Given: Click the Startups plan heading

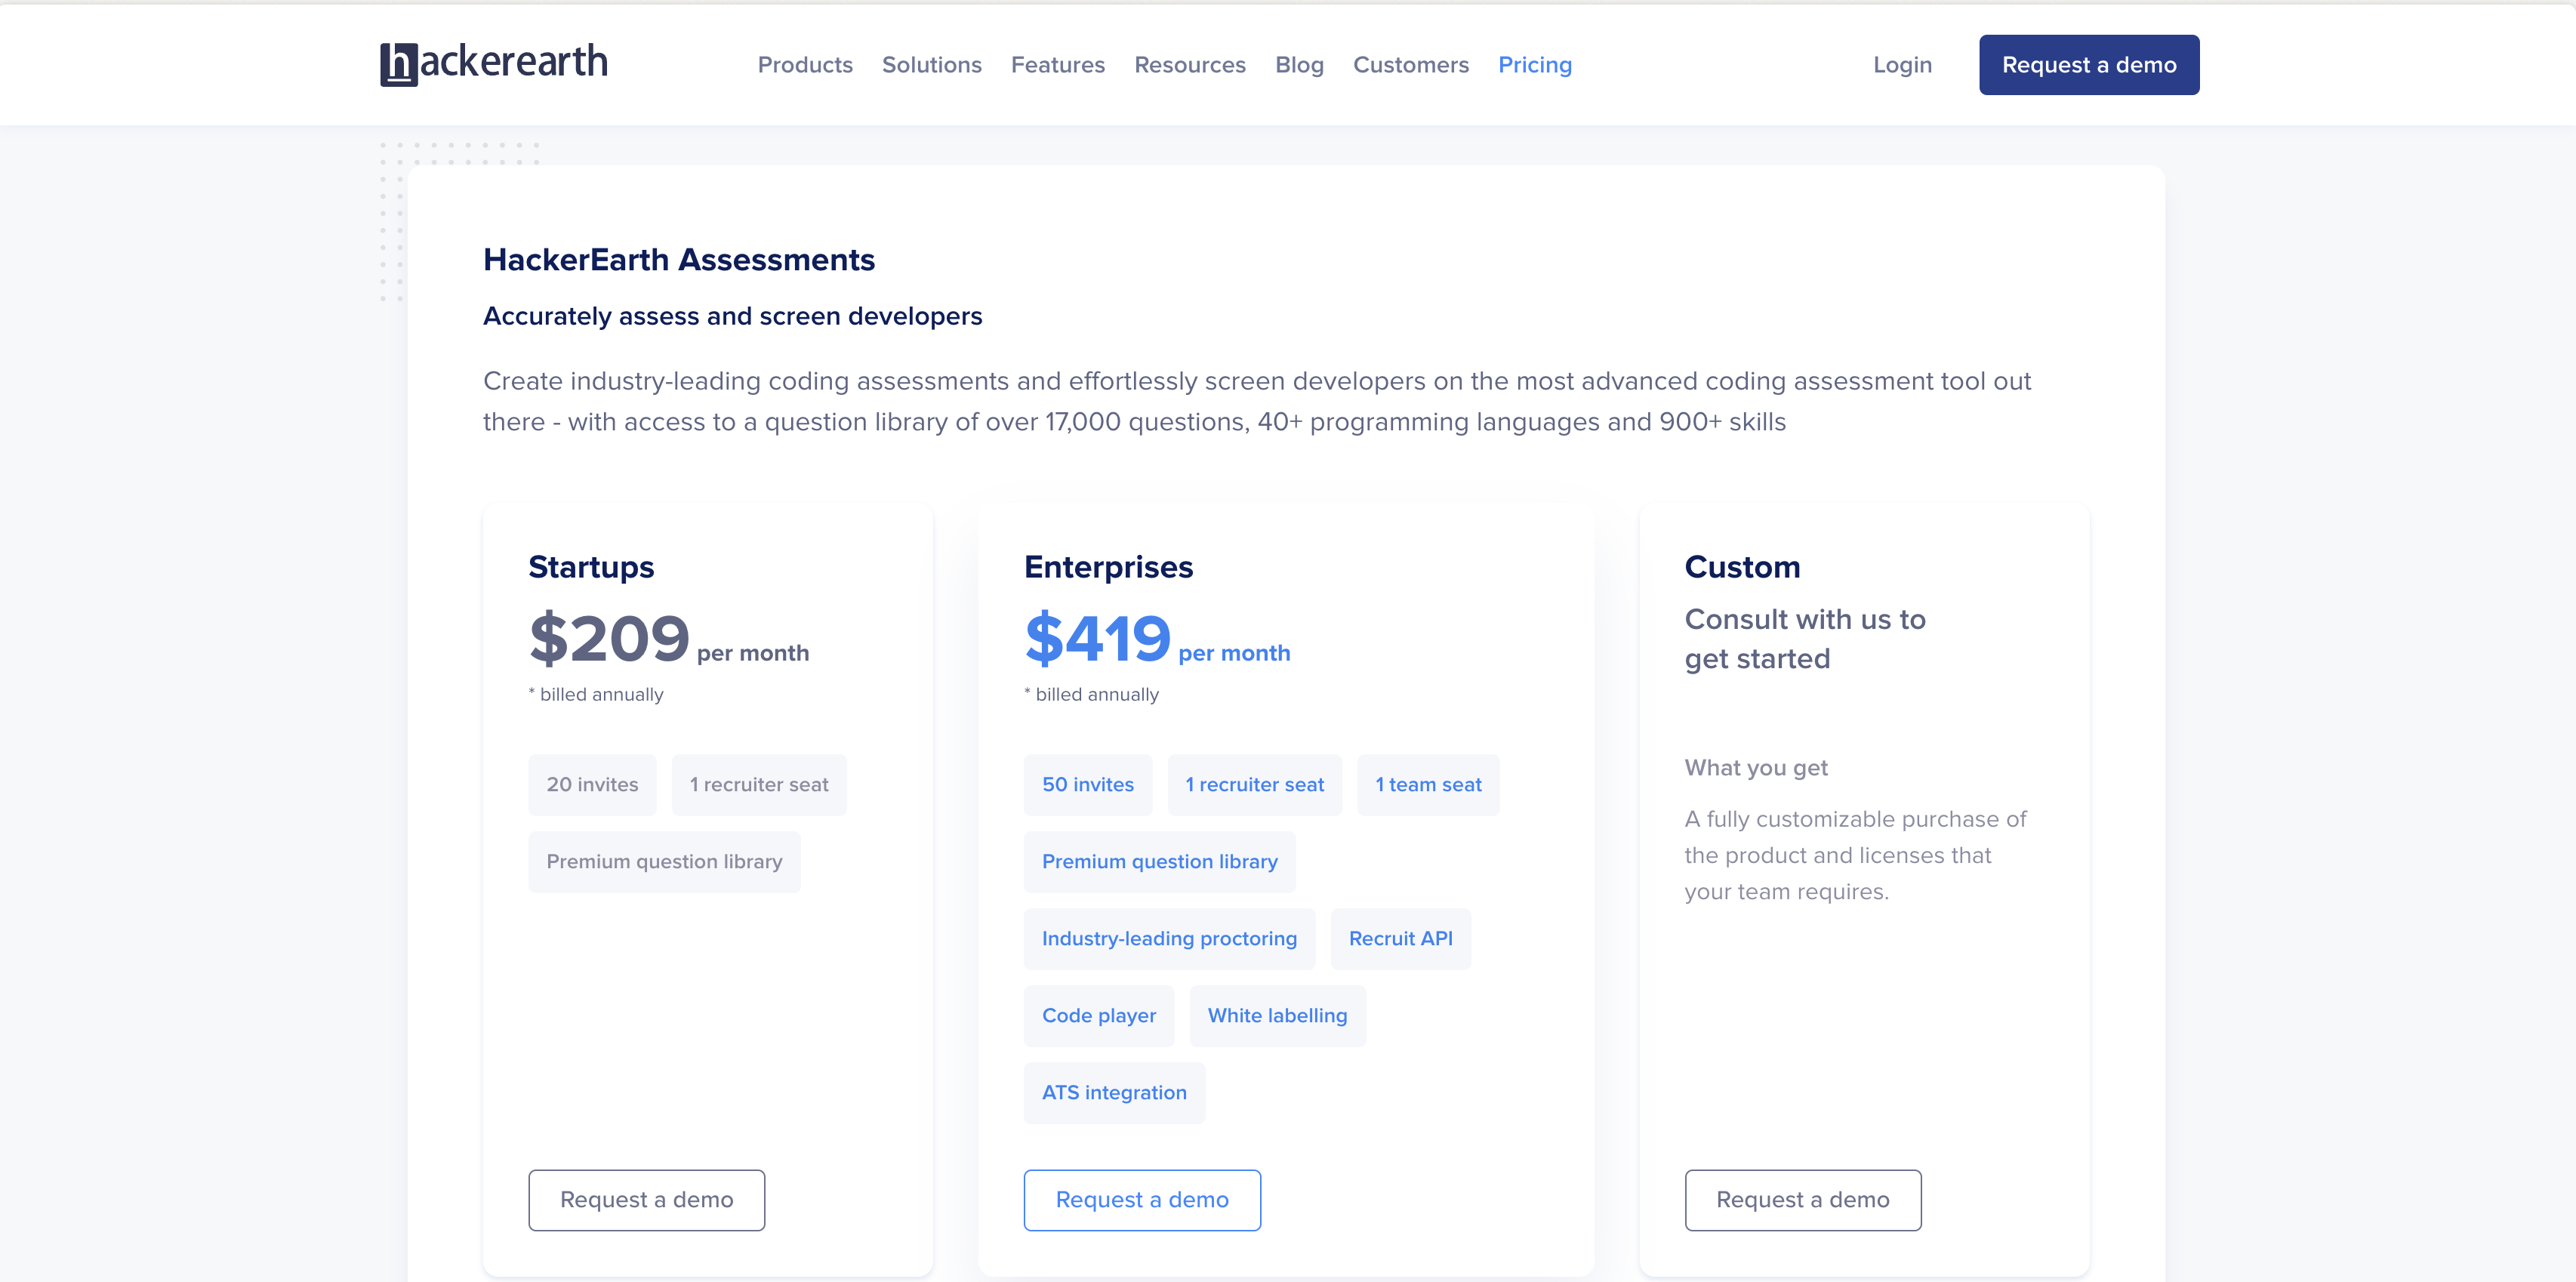Looking at the screenshot, I should 591,567.
